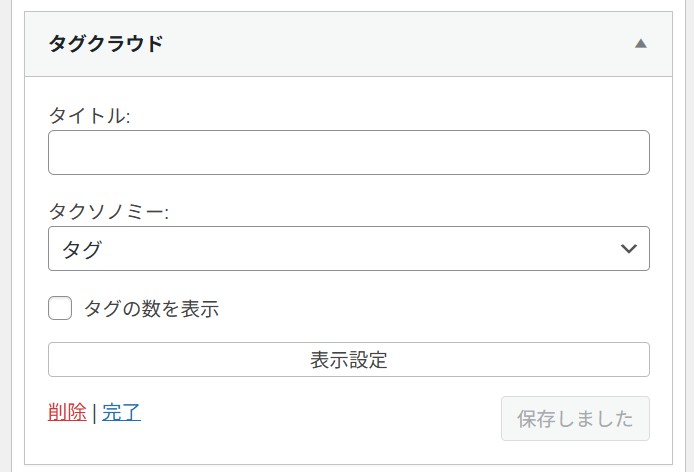Open the 表示設定 button

pyautogui.click(x=348, y=360)
